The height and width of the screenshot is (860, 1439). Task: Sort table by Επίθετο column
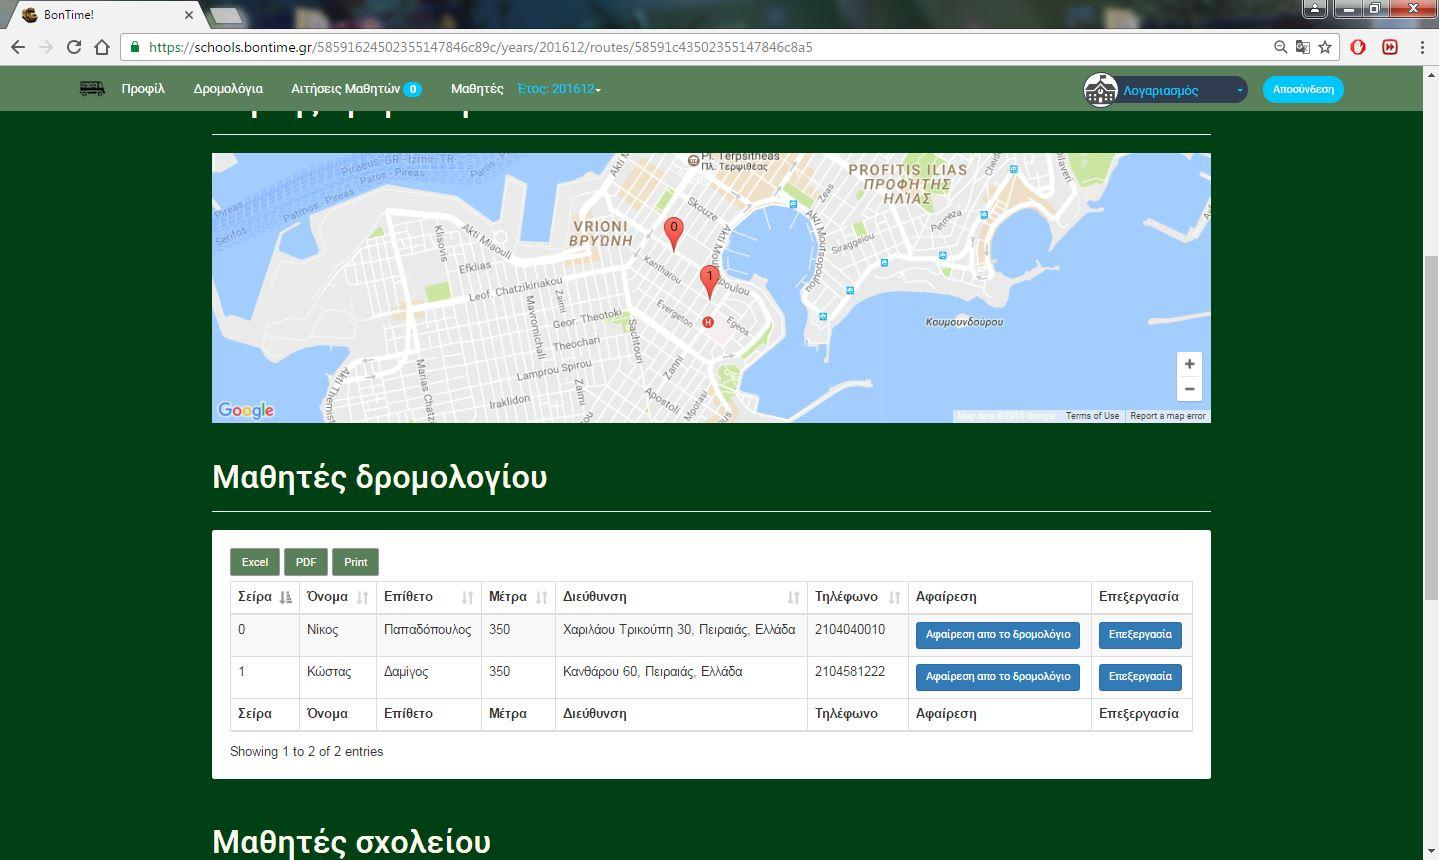point(429,597)
